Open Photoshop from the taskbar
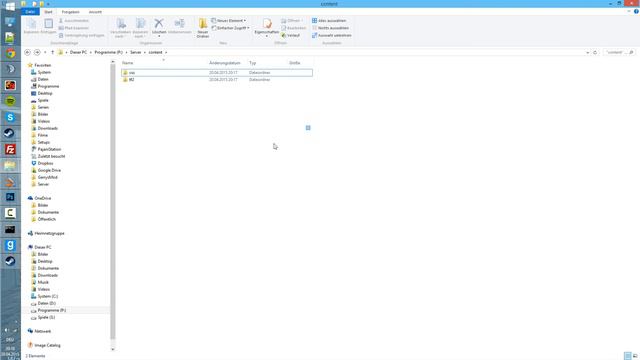 coord(10,197)
